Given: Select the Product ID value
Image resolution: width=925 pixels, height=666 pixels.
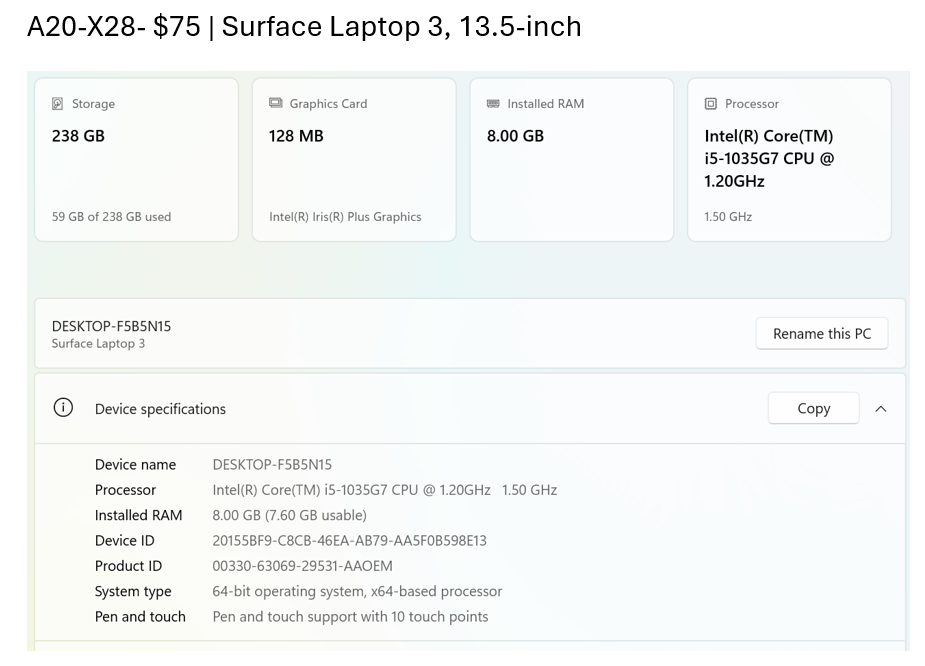Looking at the screenshot, I should pyautogui.click(x=301, y=566).
